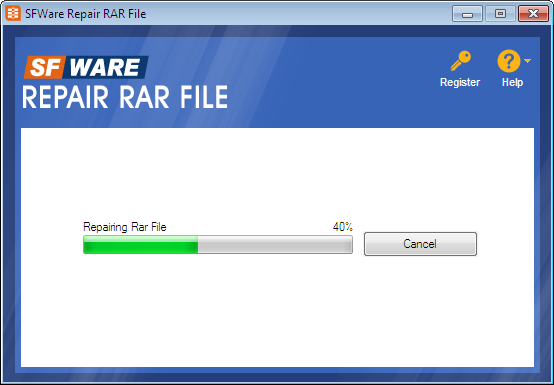This screenshot has height=385, width=554.
Task: Click the green repair progress bar
Action: [x=218, y=244]
